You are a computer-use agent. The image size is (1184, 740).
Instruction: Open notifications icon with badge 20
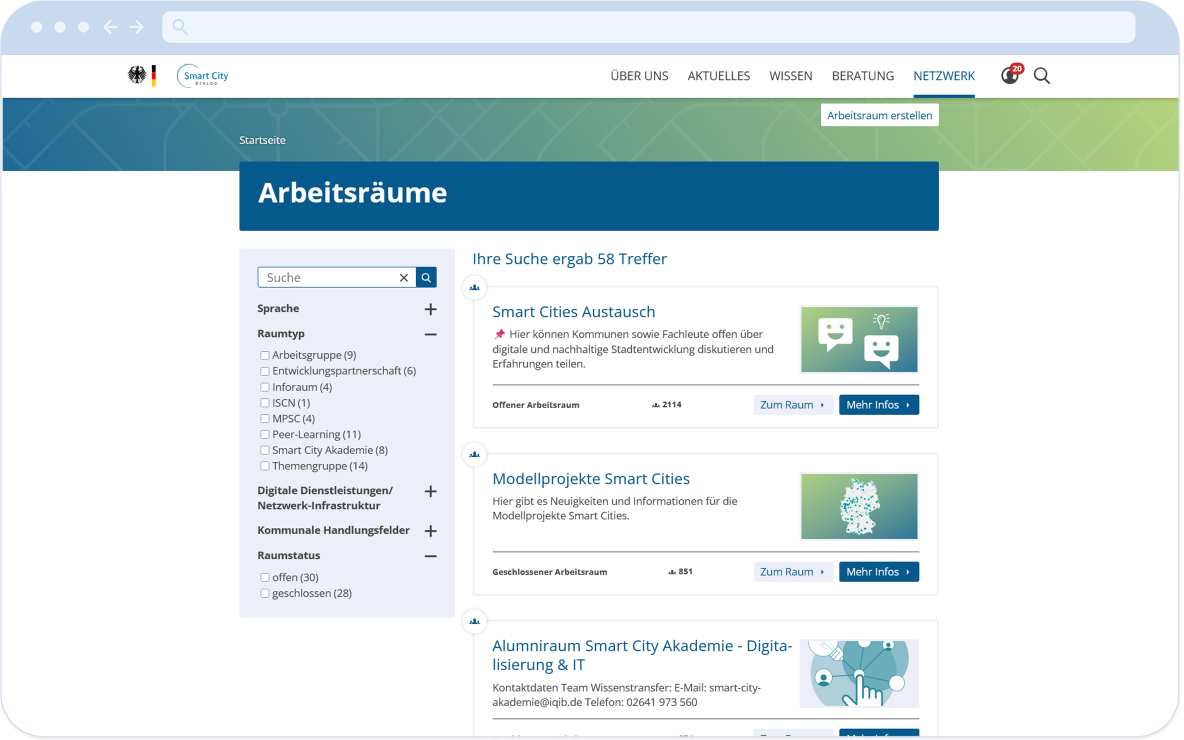pos(1010,75)
